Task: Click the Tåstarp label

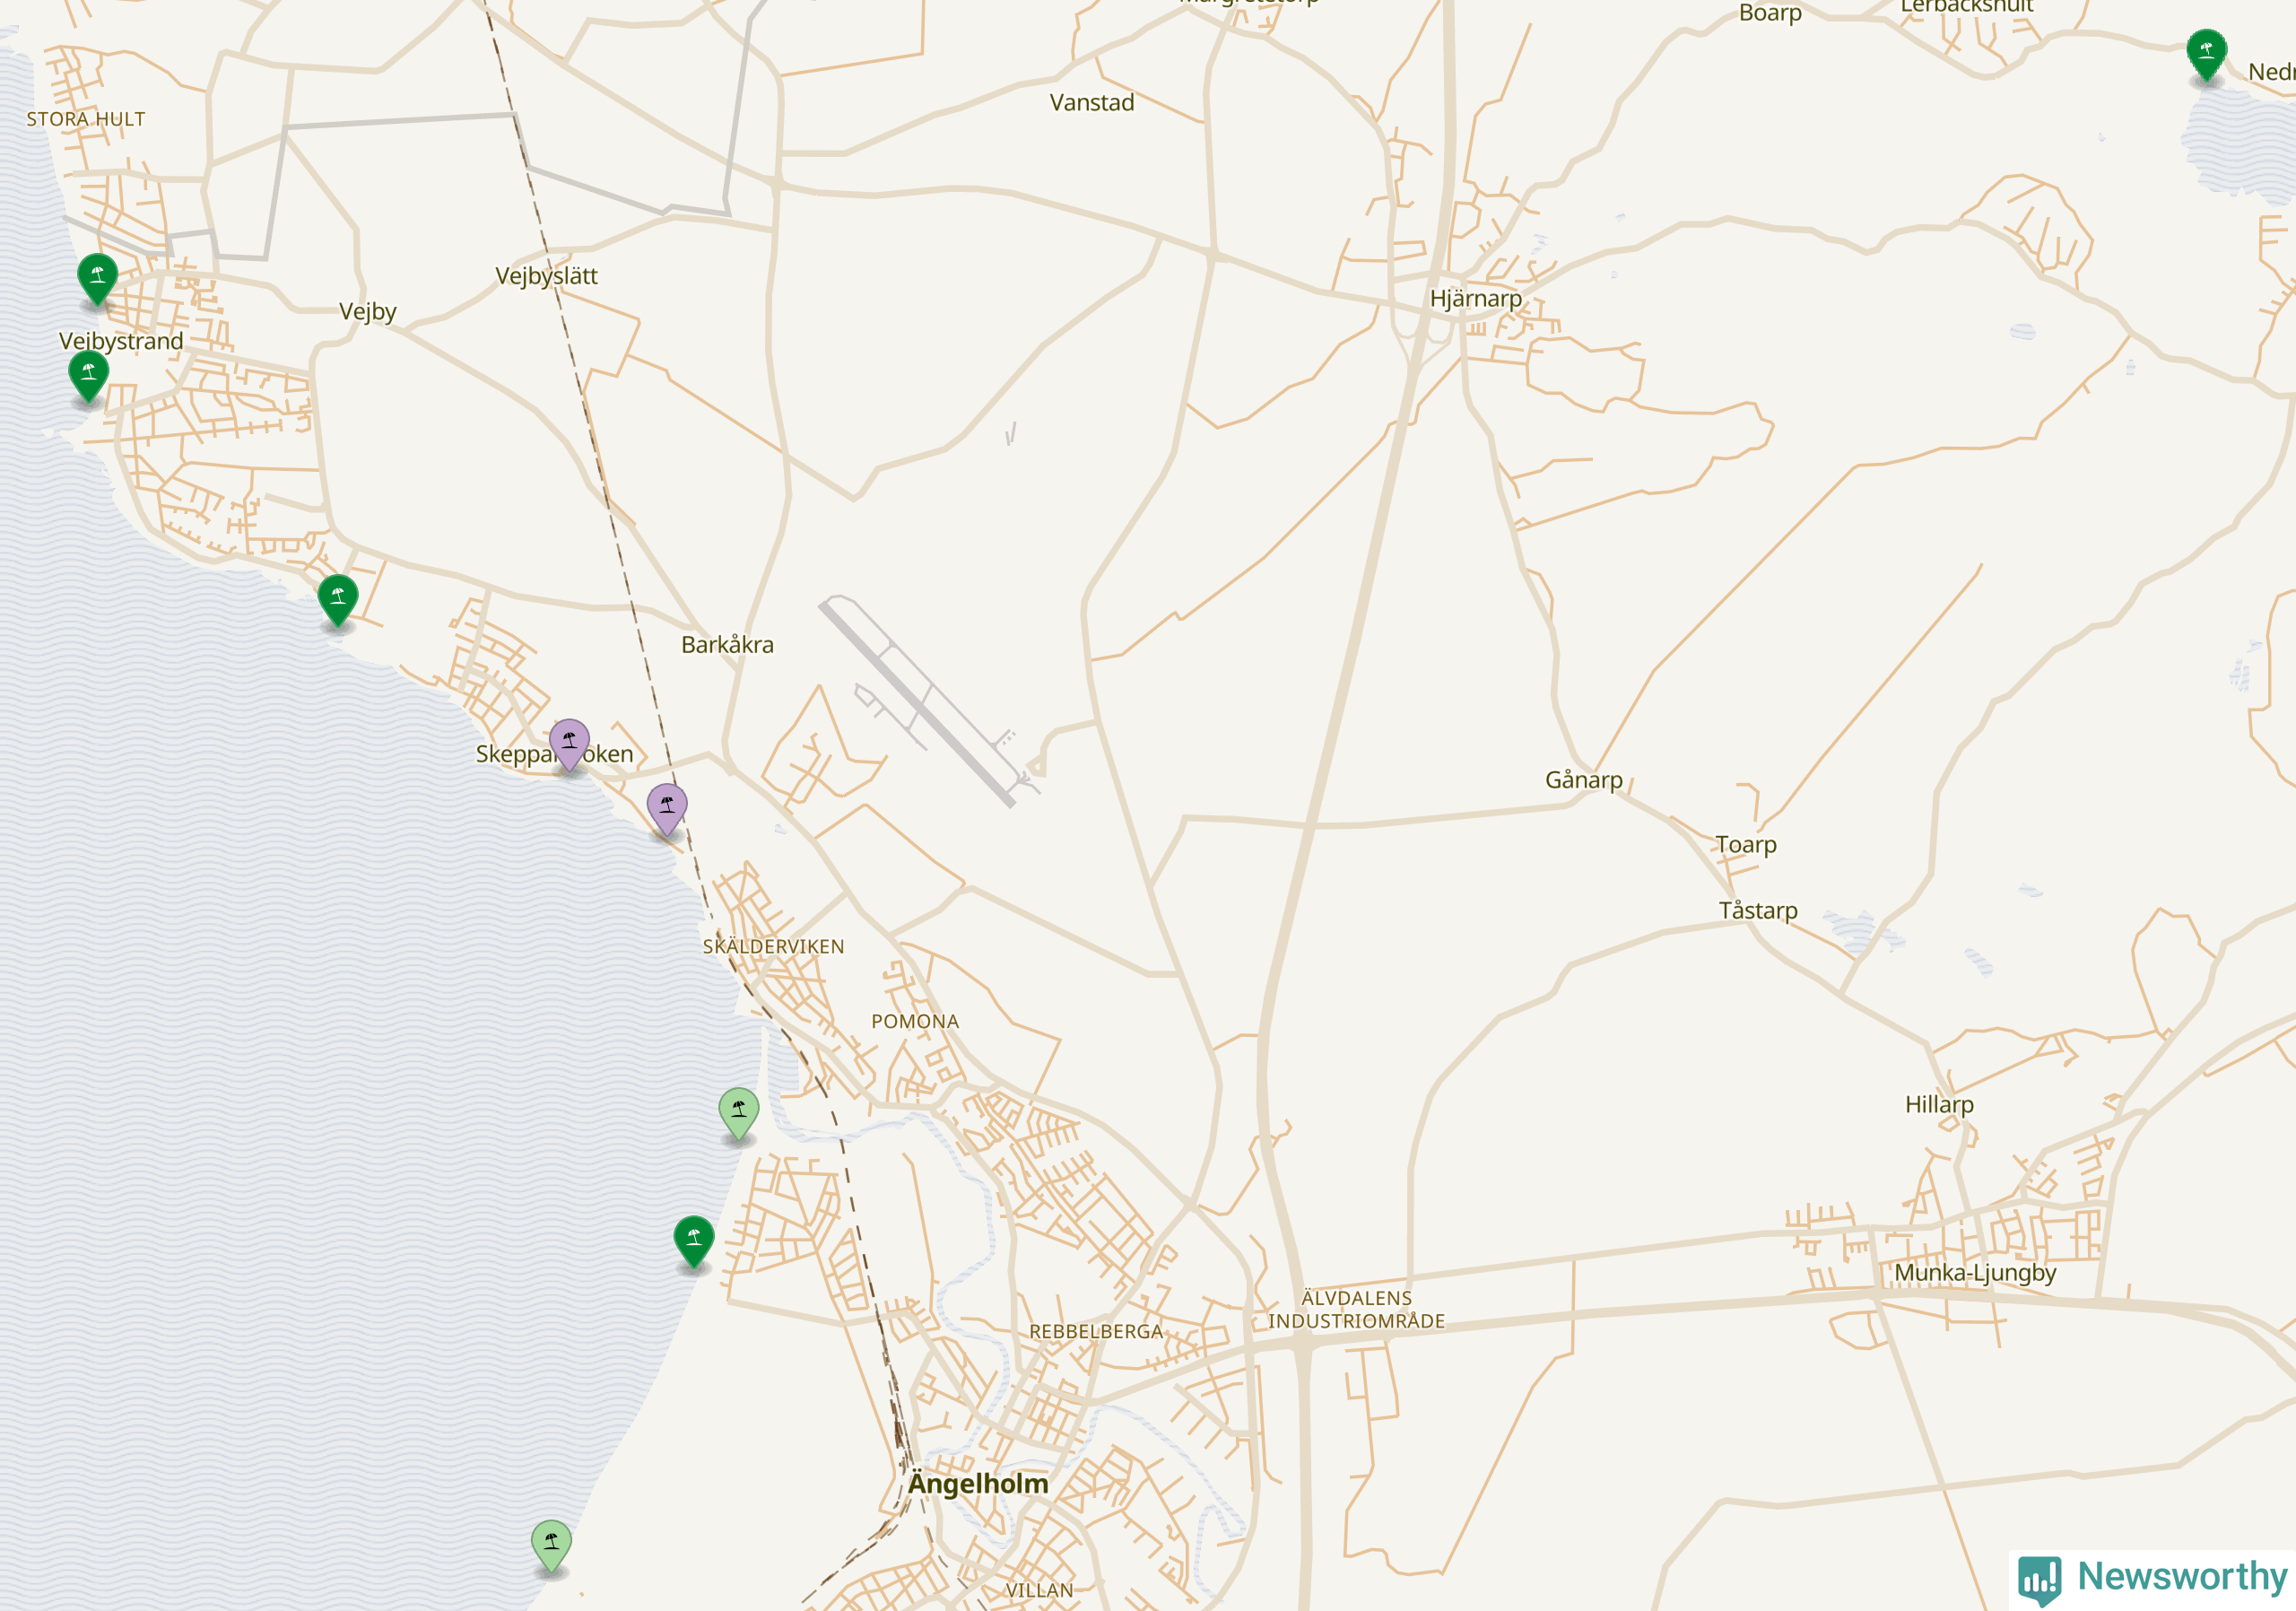Action: tap(1758, 911)
